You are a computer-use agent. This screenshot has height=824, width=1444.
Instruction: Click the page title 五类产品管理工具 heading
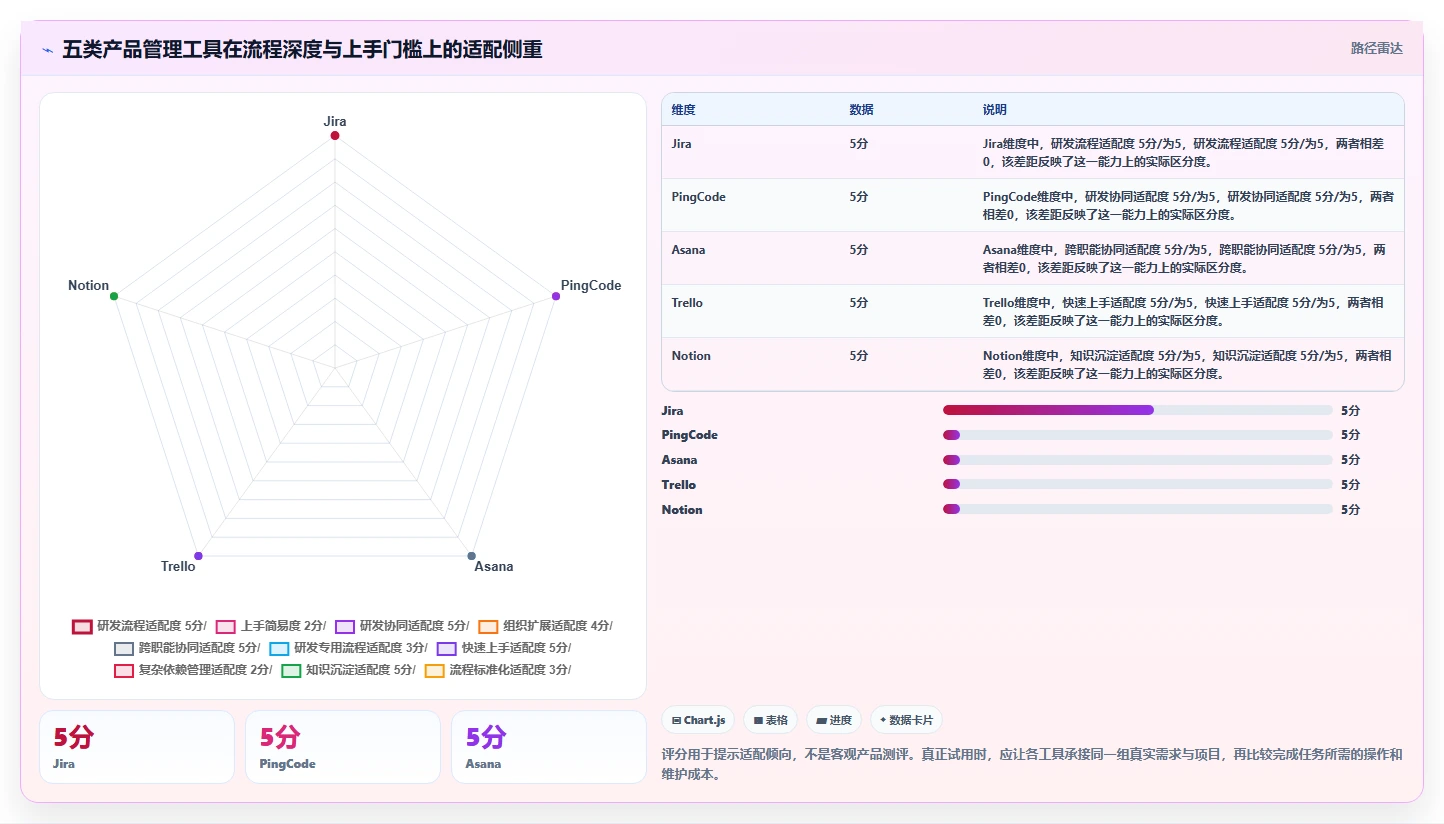[x=302, y=50]
